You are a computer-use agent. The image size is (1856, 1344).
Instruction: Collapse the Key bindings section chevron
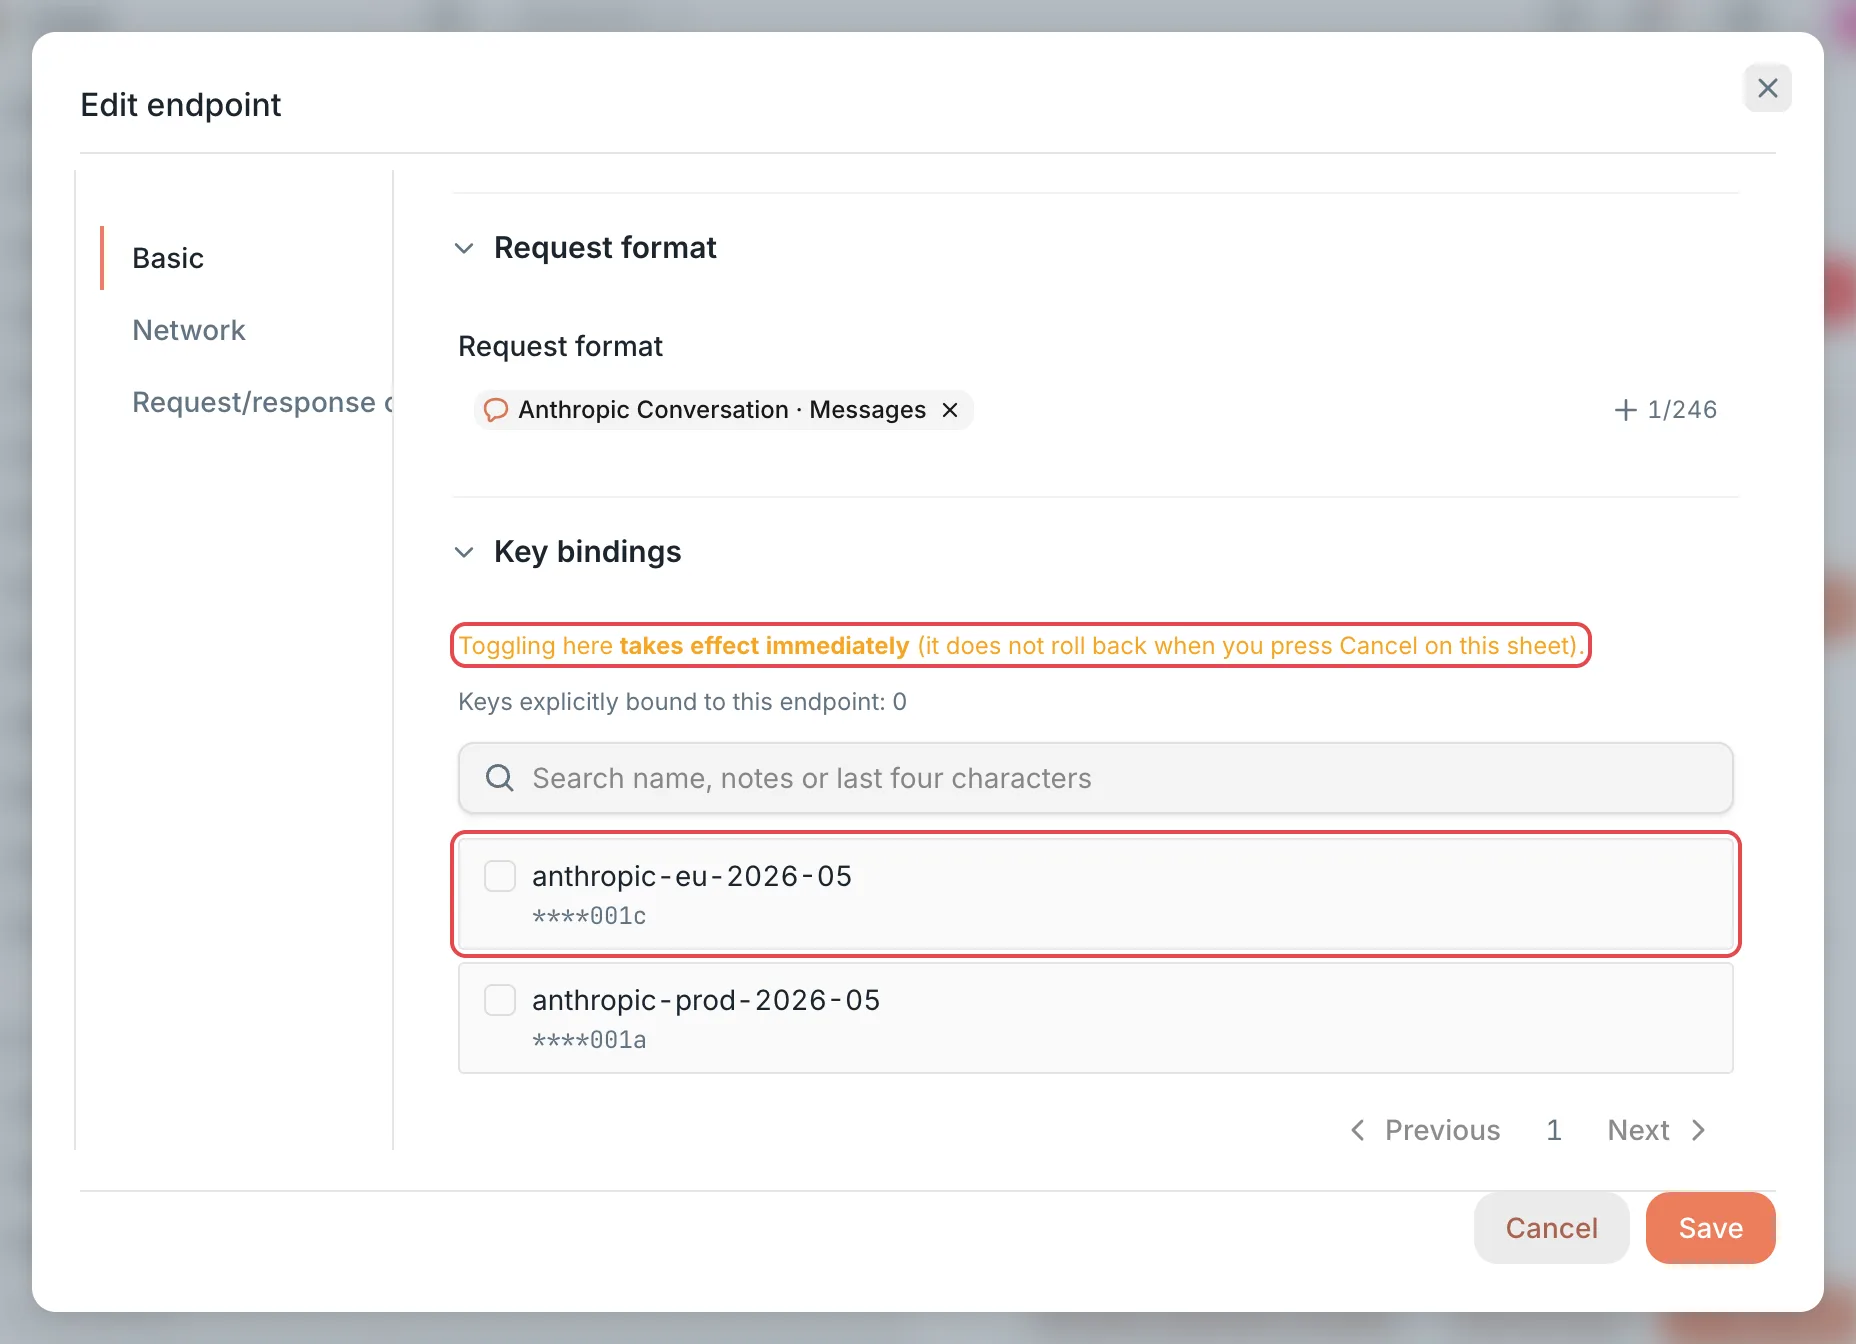pos(464,552)
